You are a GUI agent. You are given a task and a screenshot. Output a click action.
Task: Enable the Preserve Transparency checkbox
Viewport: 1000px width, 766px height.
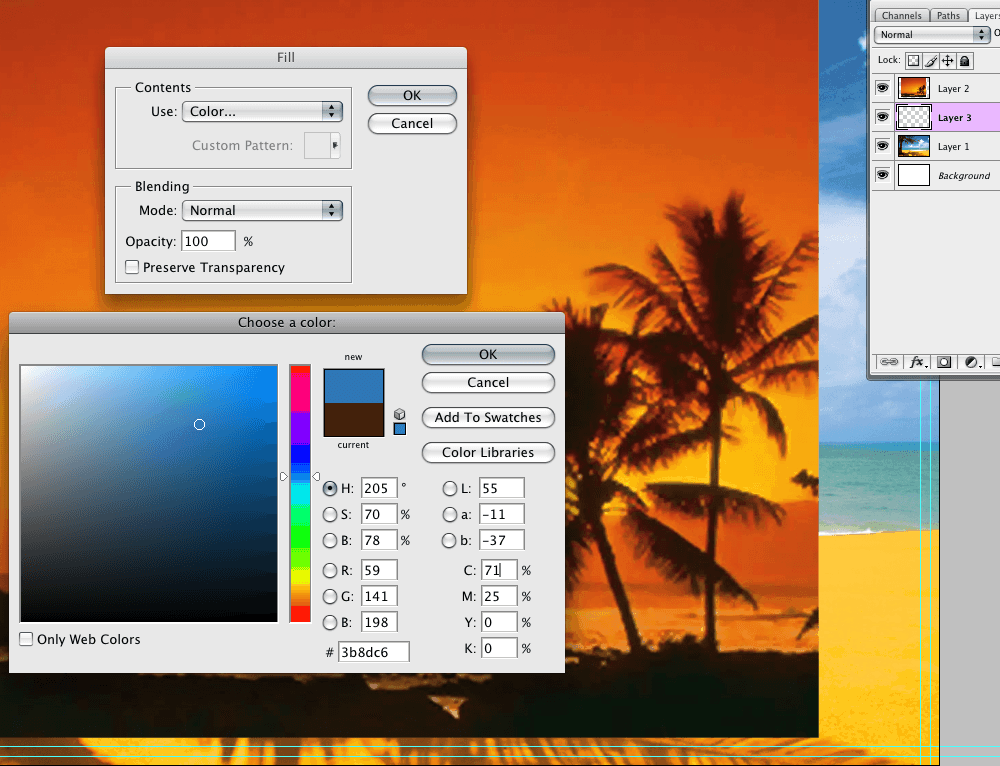(x=132, y=268)
